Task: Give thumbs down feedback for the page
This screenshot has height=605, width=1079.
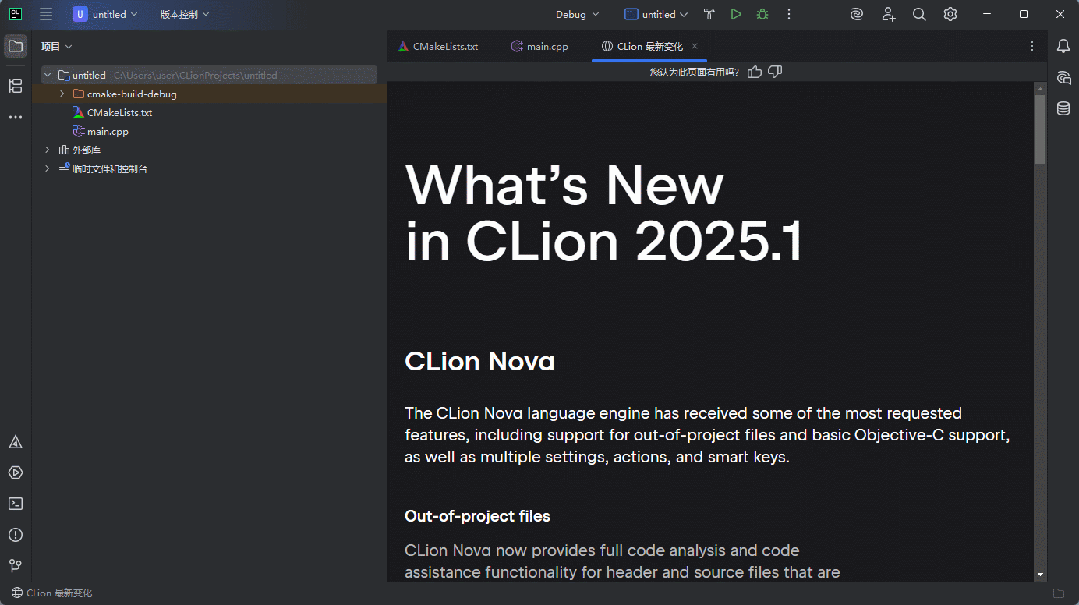Action: coord(775,72)
